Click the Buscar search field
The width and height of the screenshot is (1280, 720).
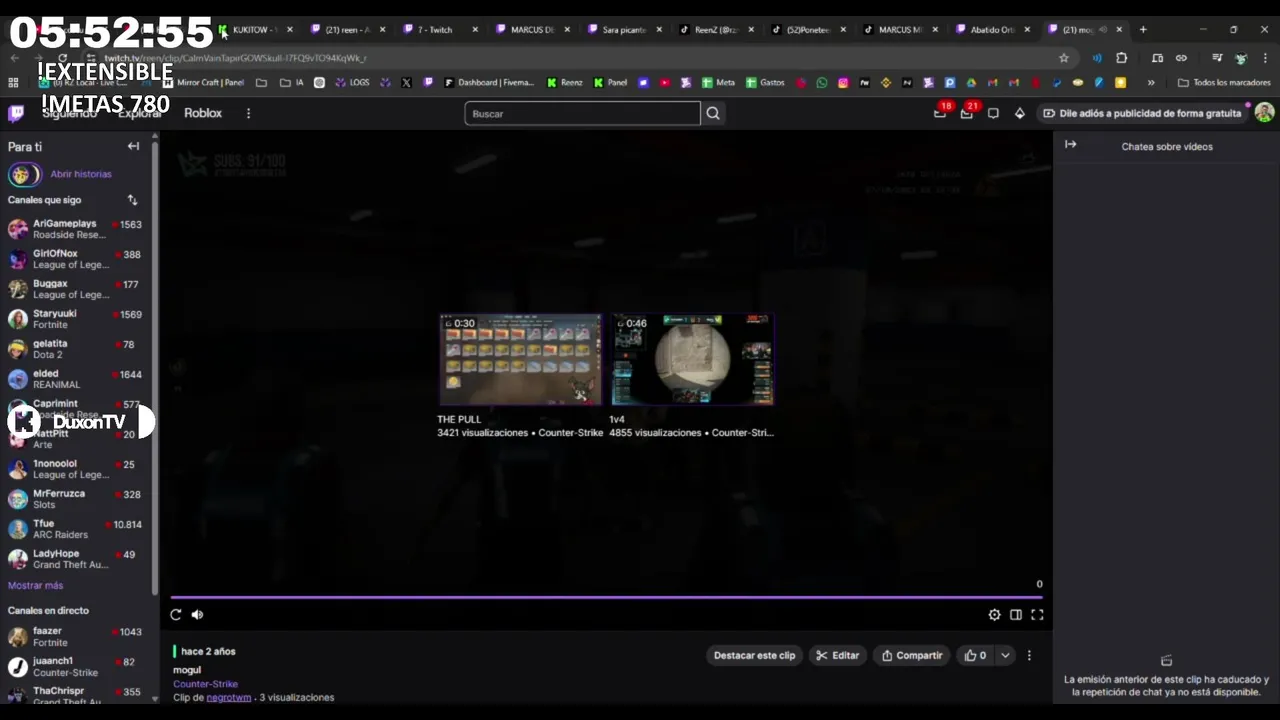tap(582, 113)
